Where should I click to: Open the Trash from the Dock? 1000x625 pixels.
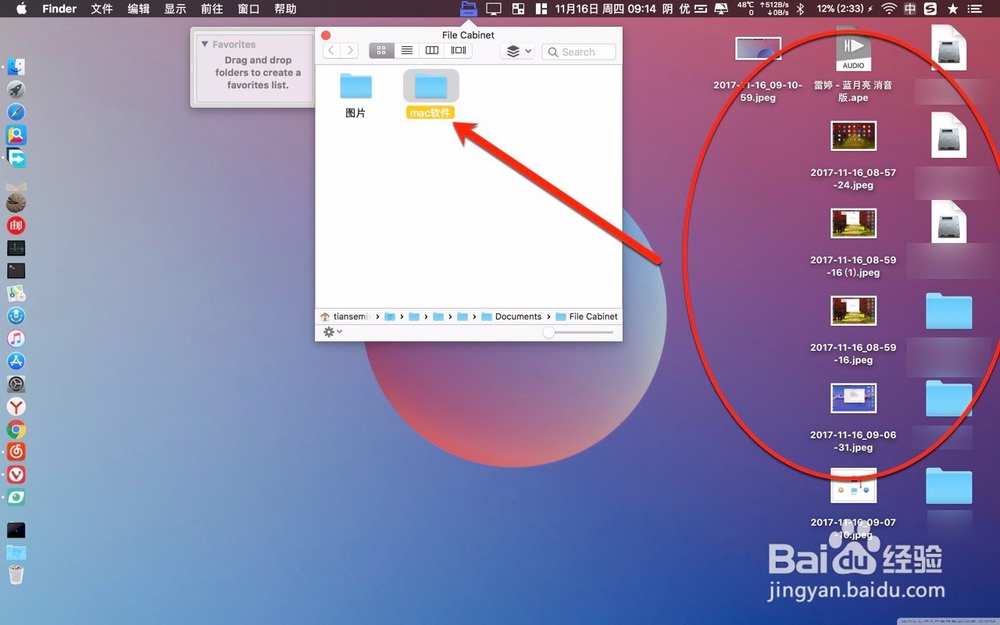16,574
